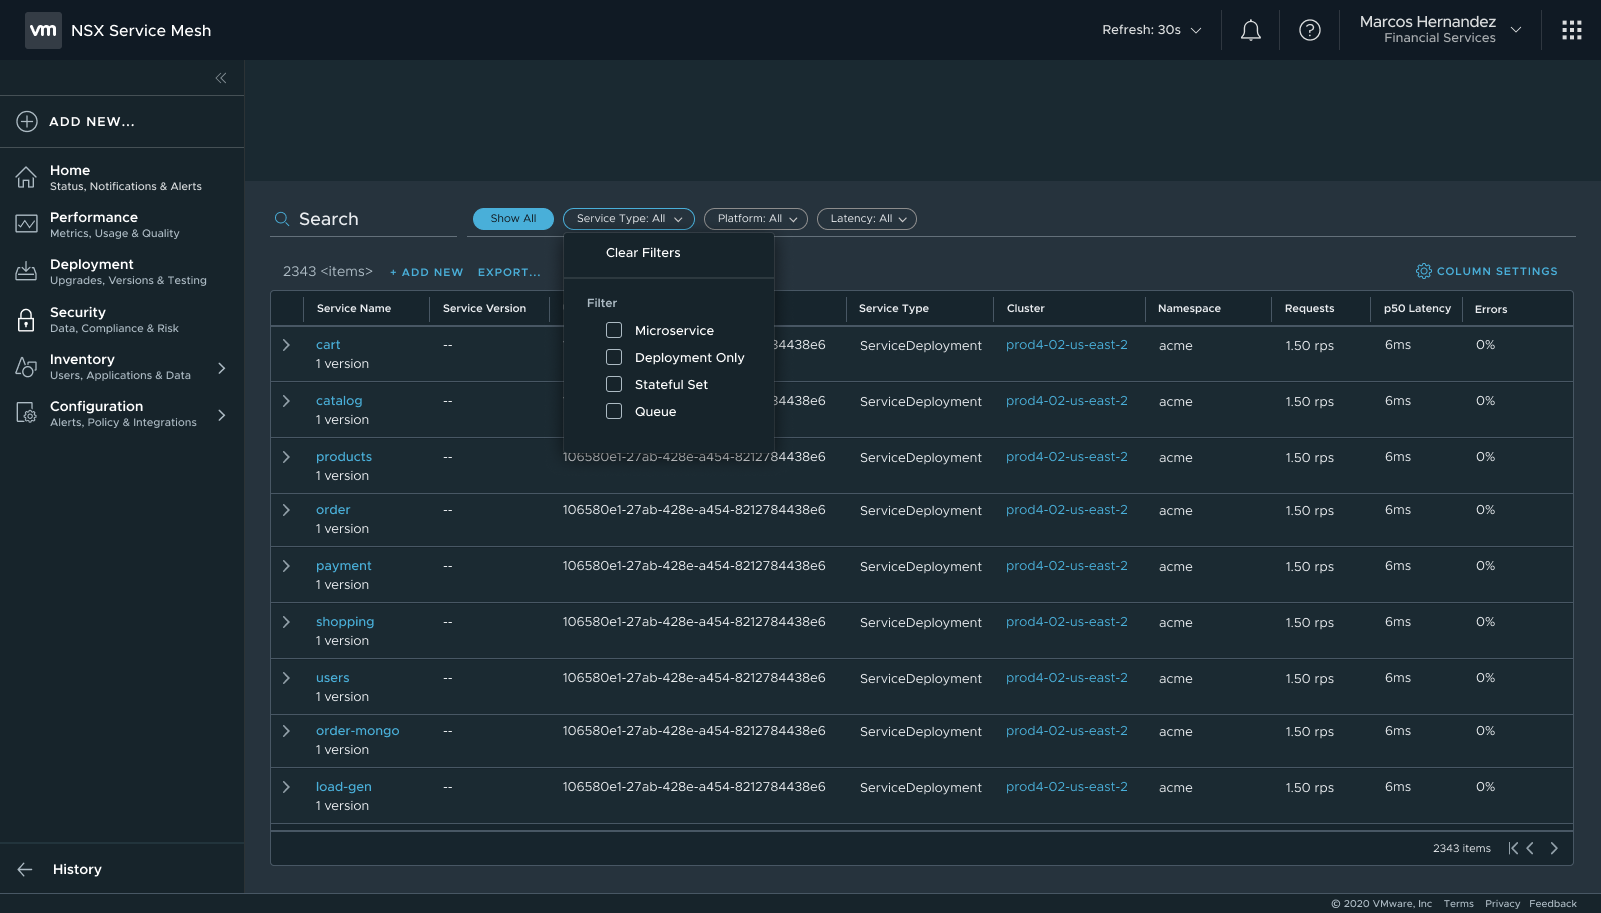Jump to first page of results
Viewport: 1601px width, 913px height.
click(x=1513, y=848)
